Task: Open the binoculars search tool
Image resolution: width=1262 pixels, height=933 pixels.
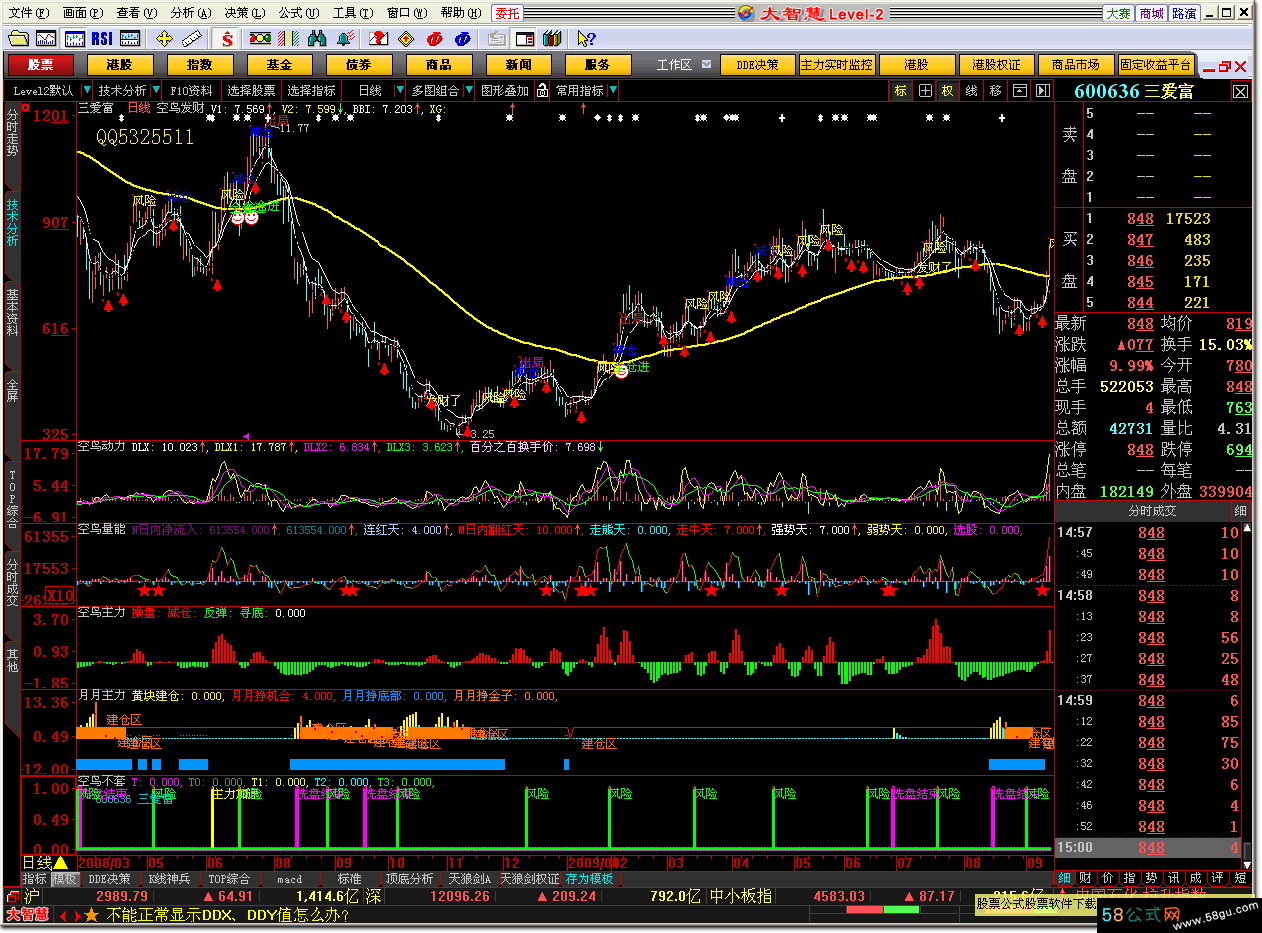Action: [x=319, y=39]
